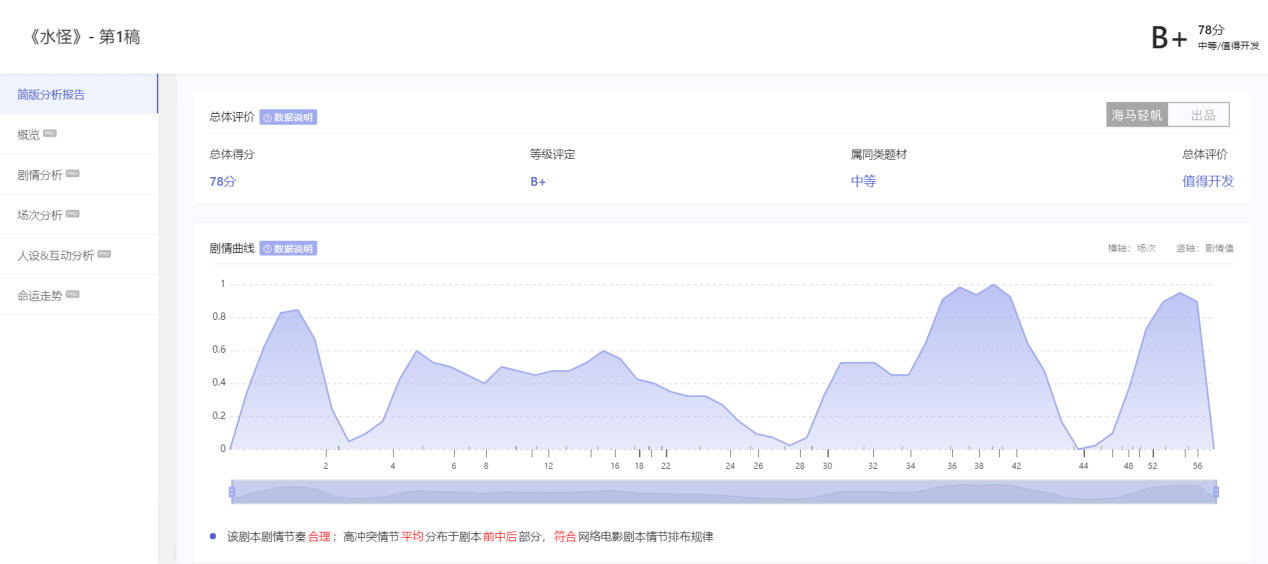Click scene 44 tick label on x-axis
The height and width of the screenshot is (564, 1268).
[1083, 466]
